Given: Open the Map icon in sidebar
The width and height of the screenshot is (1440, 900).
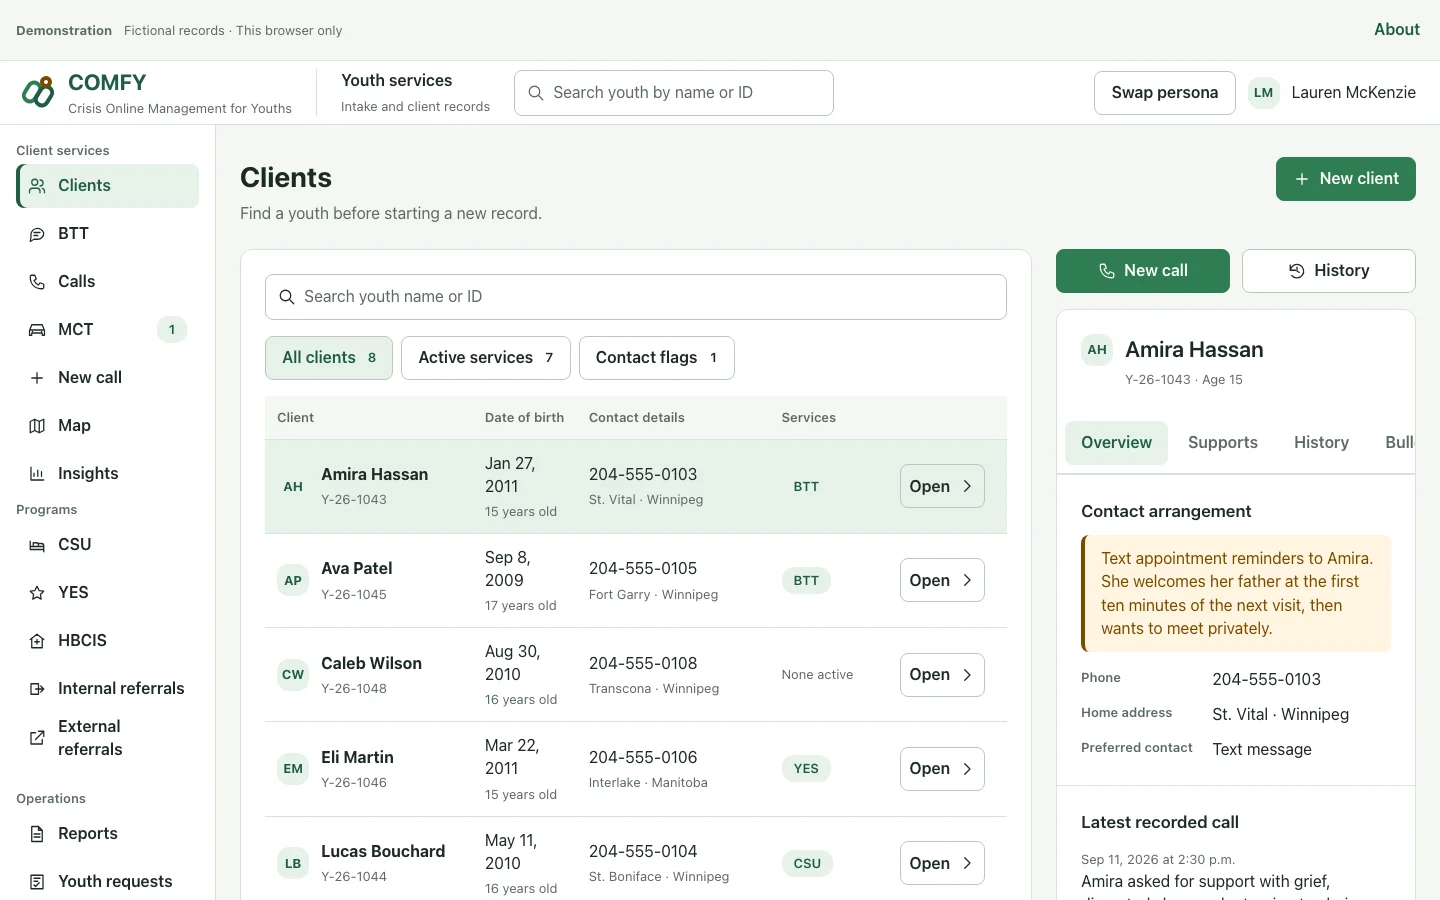Looking at the screenshot, I should pos(37,426).
